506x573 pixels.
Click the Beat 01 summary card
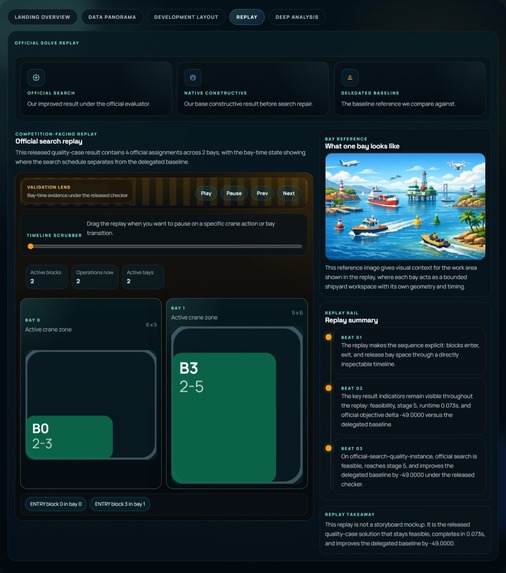pyautogui.click(x=410, y=351)
